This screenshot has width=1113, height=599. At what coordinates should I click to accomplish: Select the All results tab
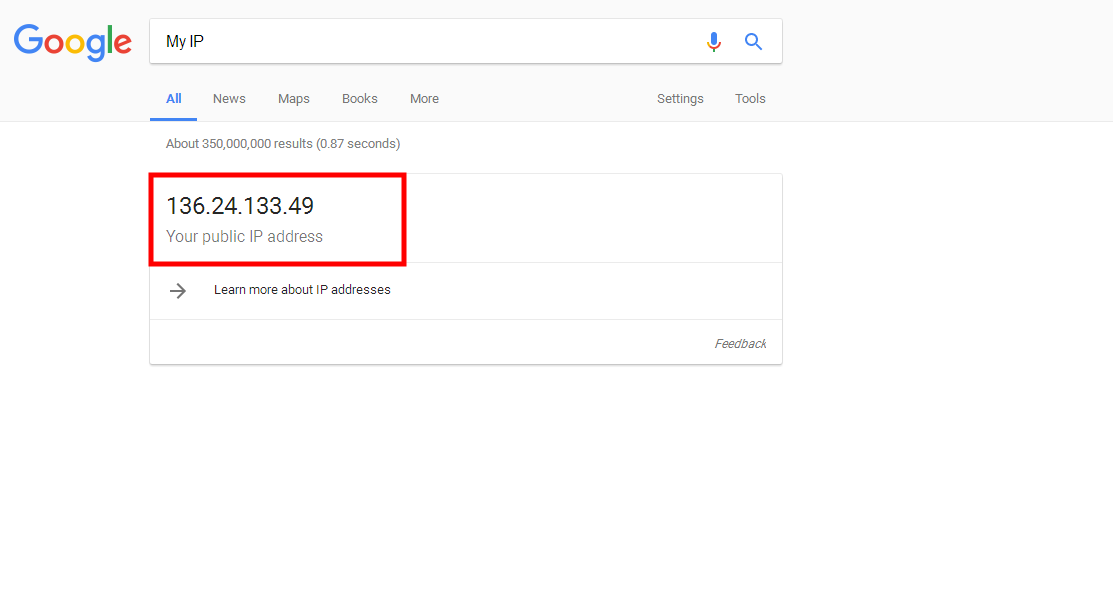[174, 99]
